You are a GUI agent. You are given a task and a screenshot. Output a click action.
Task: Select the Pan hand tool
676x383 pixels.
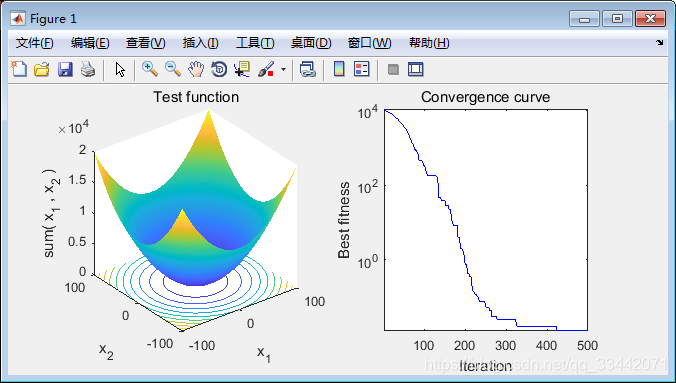point(196,69)
